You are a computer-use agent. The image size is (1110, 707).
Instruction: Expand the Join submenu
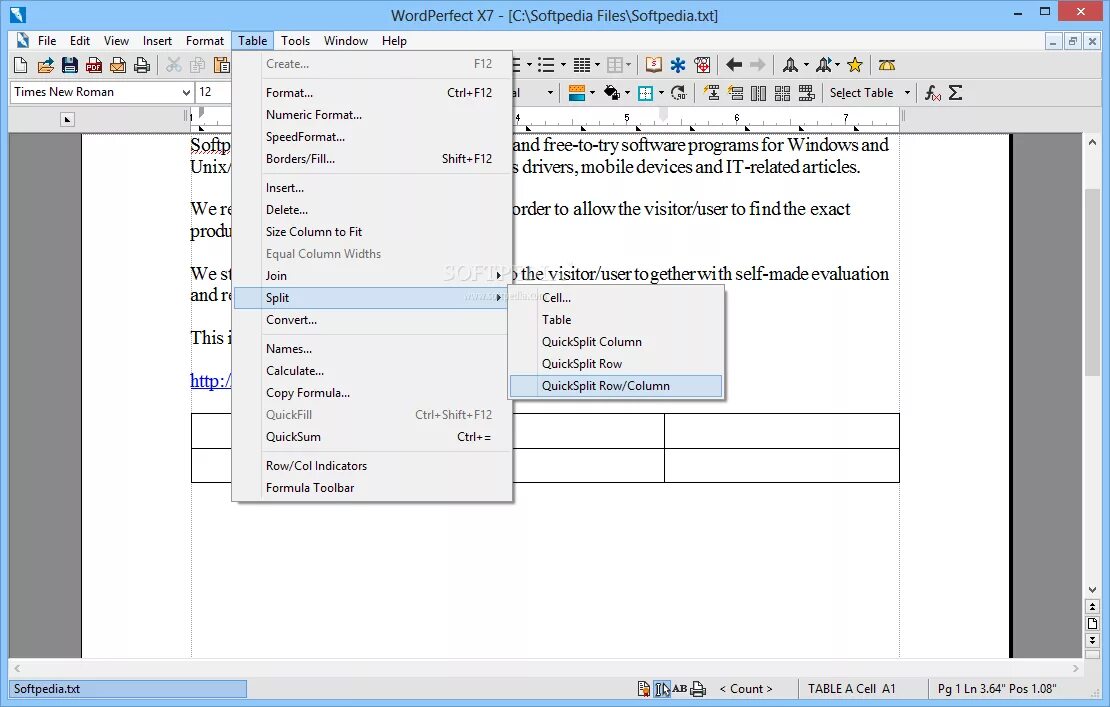click(372, 276)
